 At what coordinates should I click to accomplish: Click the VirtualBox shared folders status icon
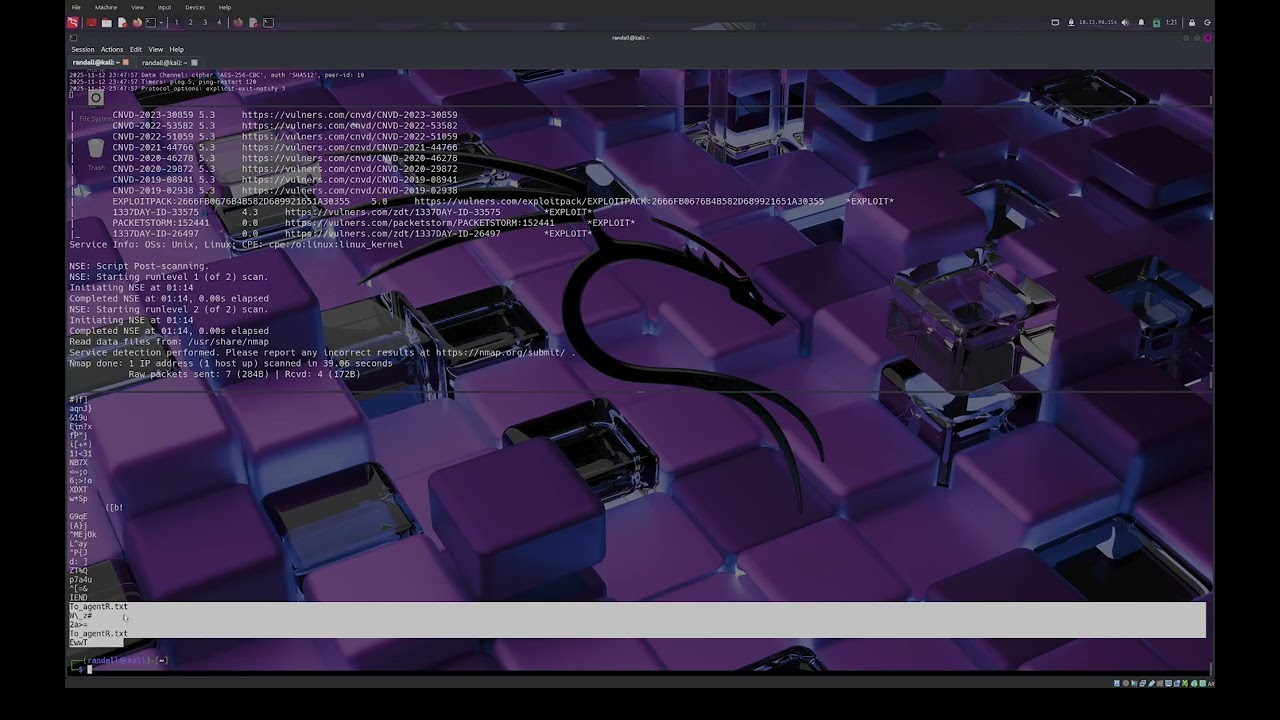(1160, 683)
